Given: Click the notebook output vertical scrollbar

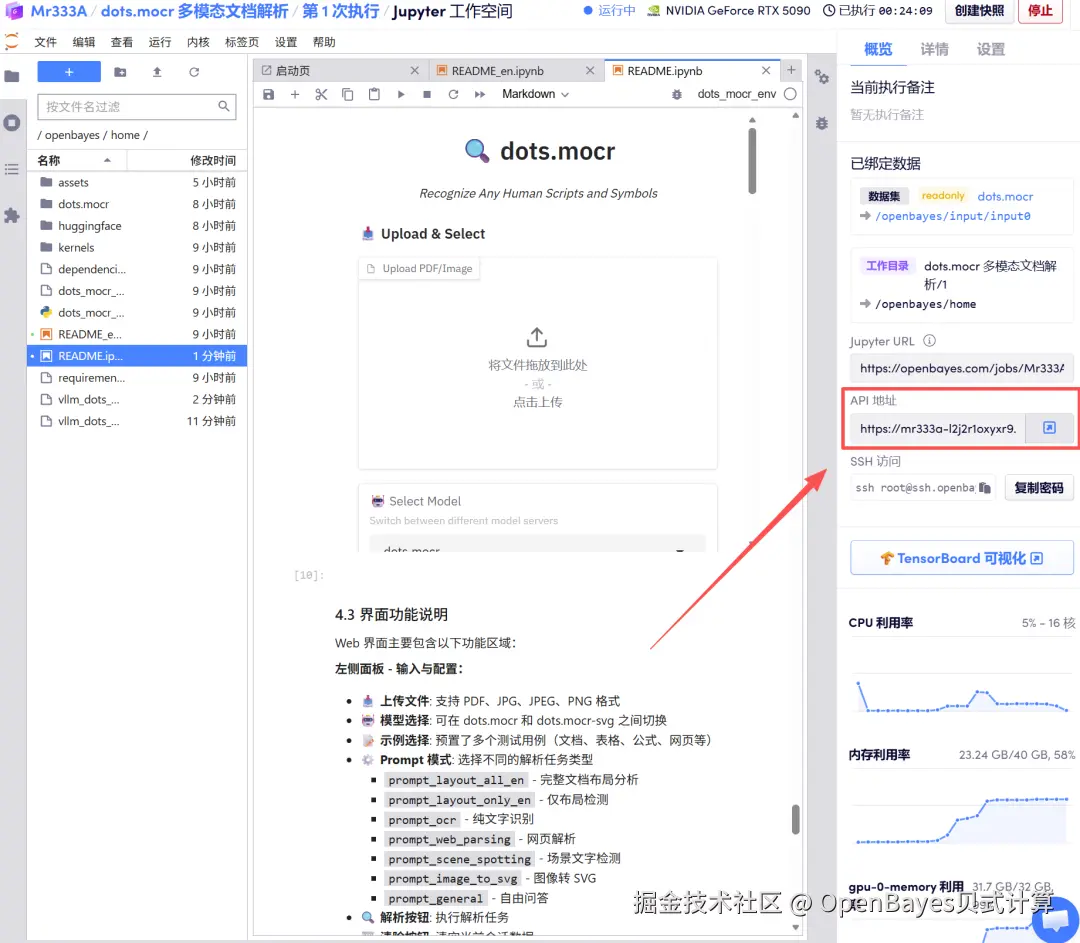Looking at the screenshot, I should (752, 160).
